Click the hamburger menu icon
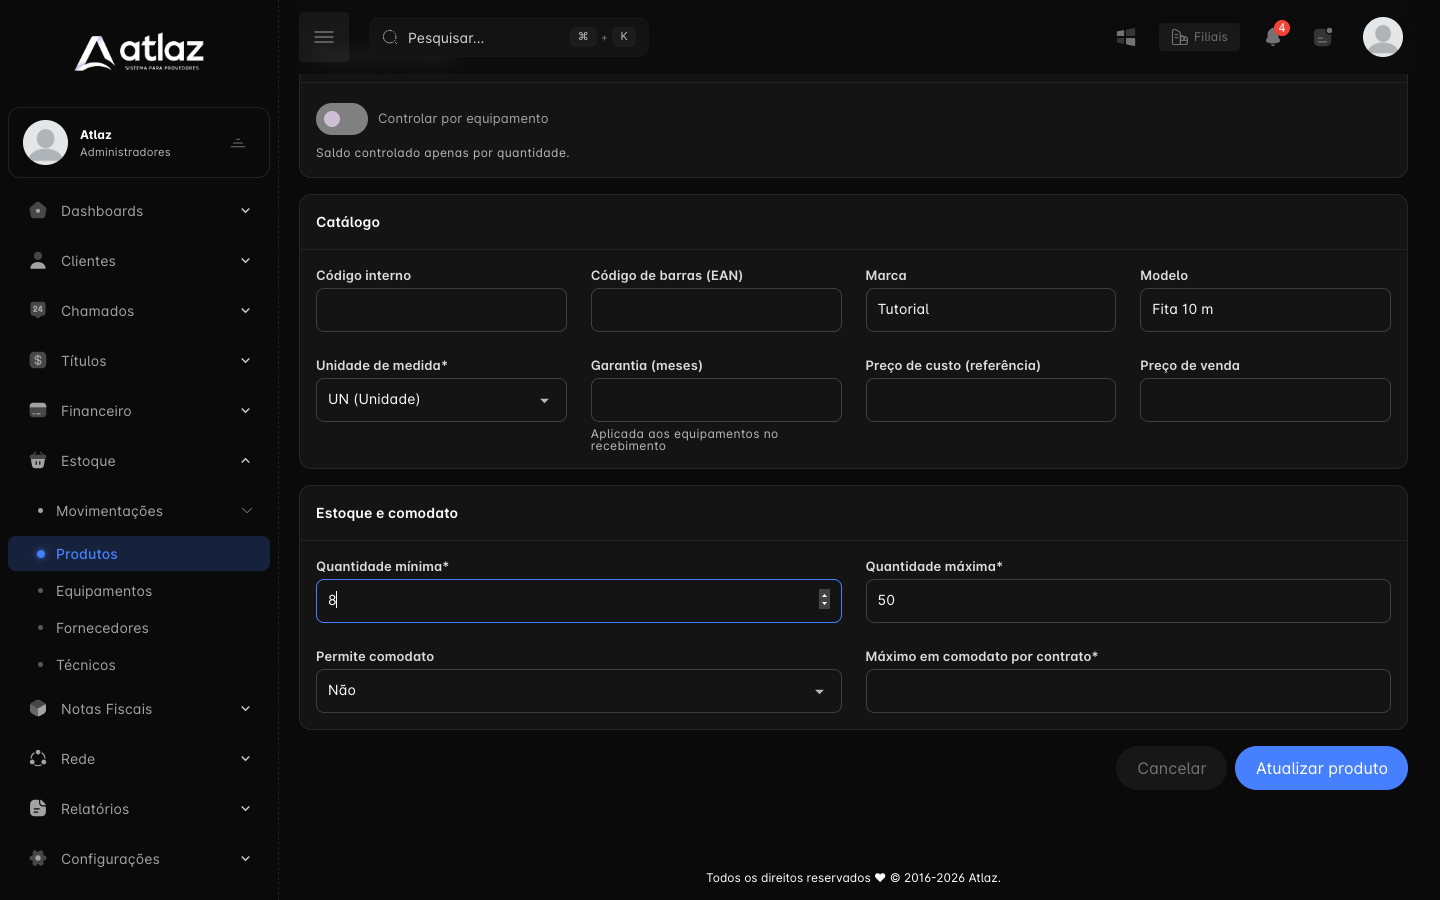This screenshot has height=900, width=1440. pyautogui.click(x=324, y=37)
